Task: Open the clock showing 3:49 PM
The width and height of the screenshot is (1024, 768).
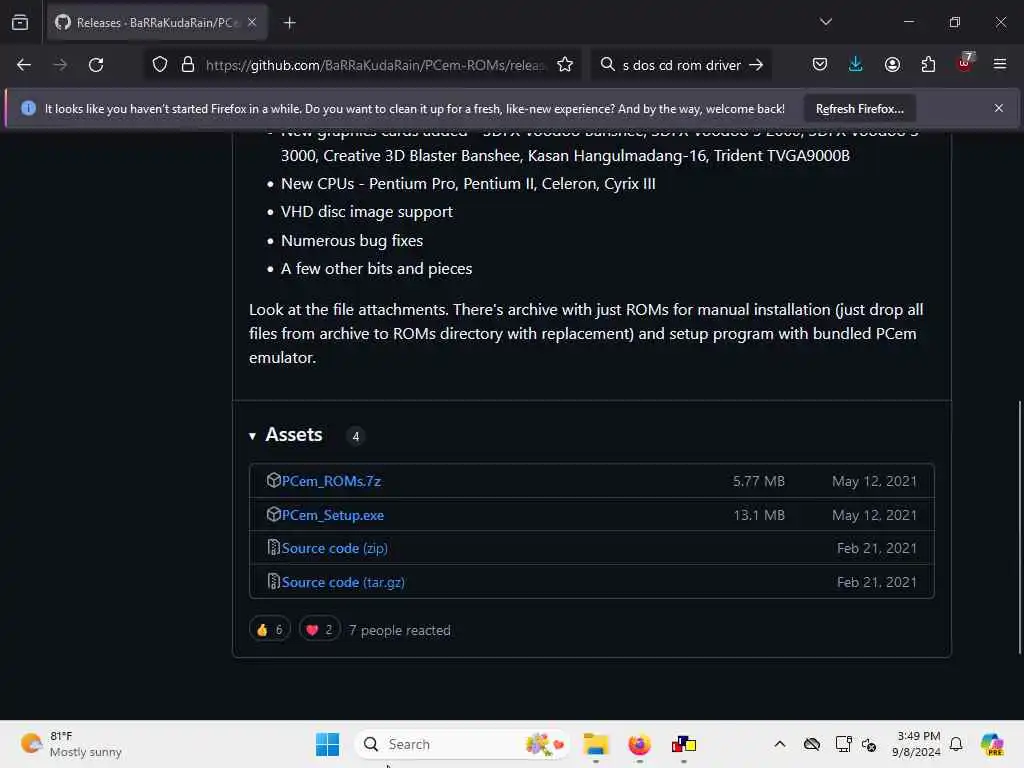Action: [x=917, y=744]
